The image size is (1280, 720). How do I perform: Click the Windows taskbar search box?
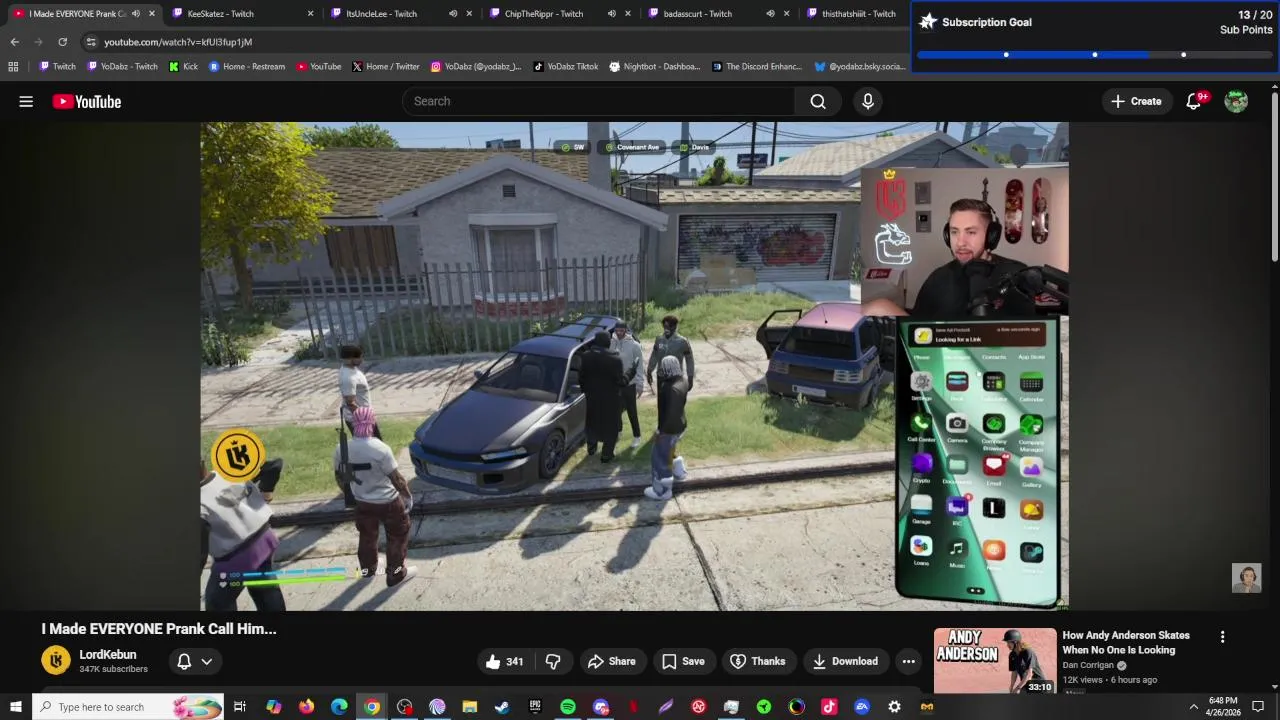[x=128, y=707]
